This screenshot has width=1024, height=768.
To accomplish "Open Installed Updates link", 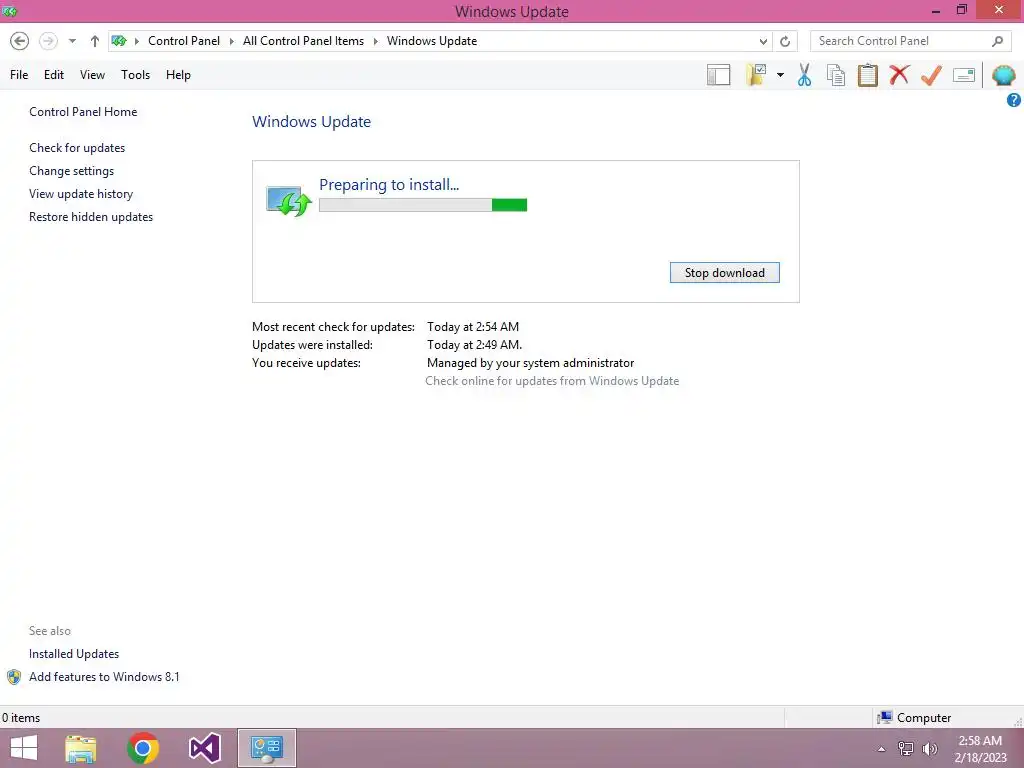I will tap(74, 654).
